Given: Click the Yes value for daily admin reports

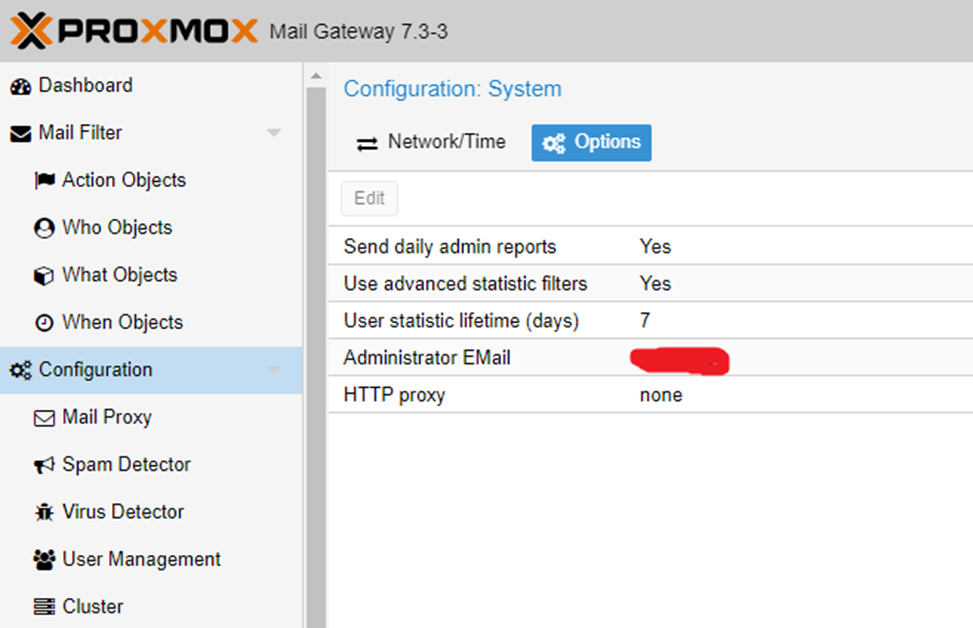Looking at the screenshot, I should point(655,246).
